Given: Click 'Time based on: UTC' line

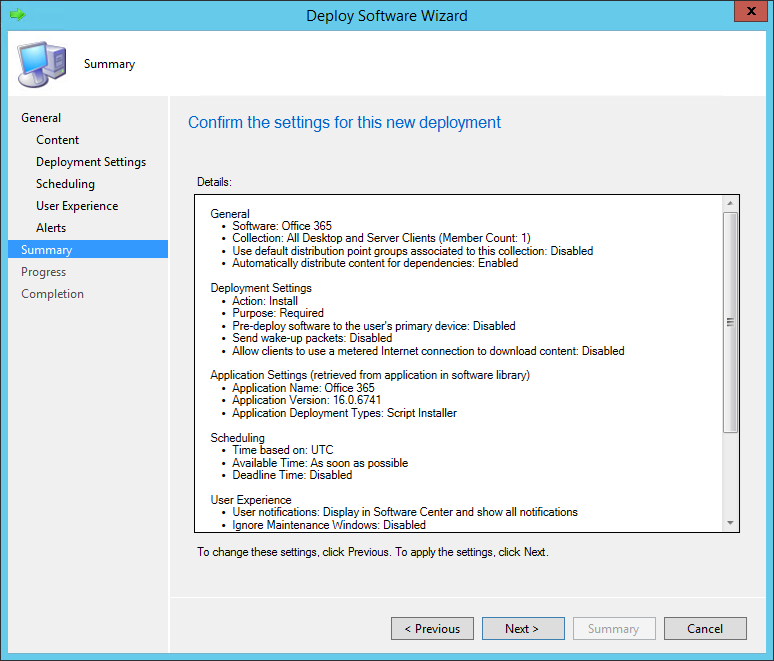Looking at the screenshot, I should tap(283, 450).
